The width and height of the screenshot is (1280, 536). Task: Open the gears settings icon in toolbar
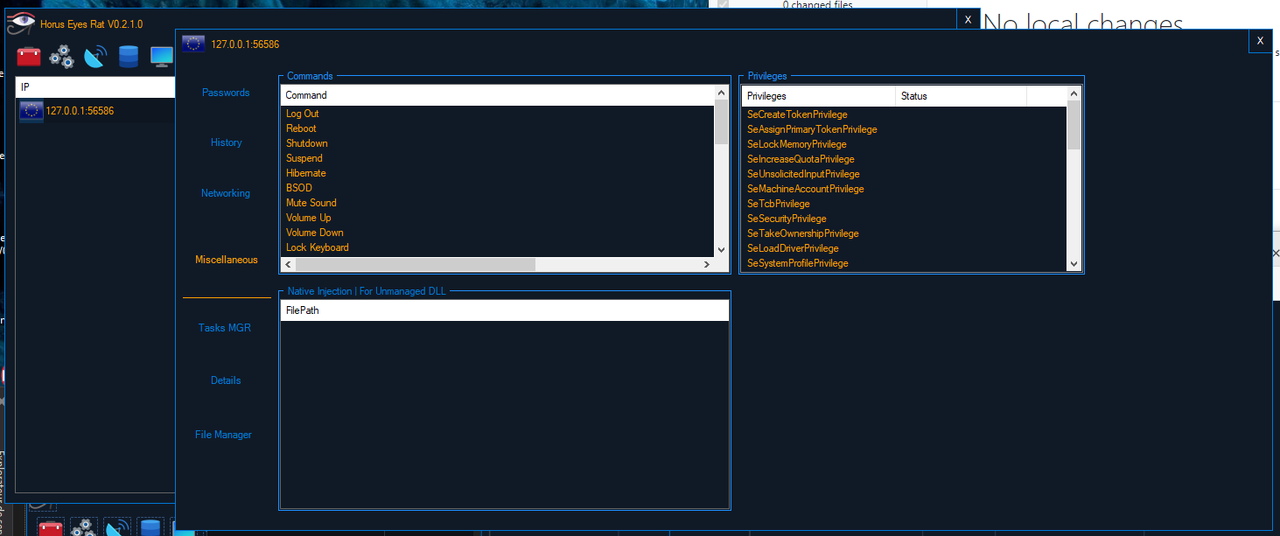click(x=62, y=56)
